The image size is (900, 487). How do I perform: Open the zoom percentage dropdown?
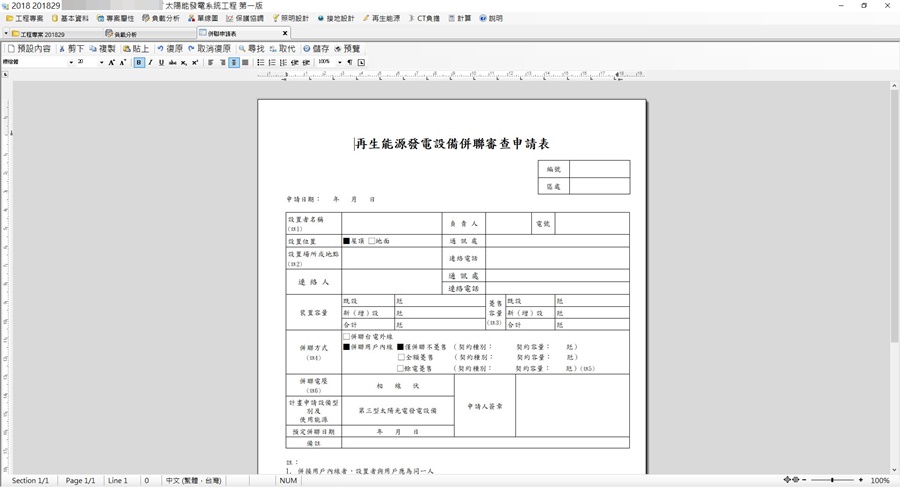click(339, 62)
